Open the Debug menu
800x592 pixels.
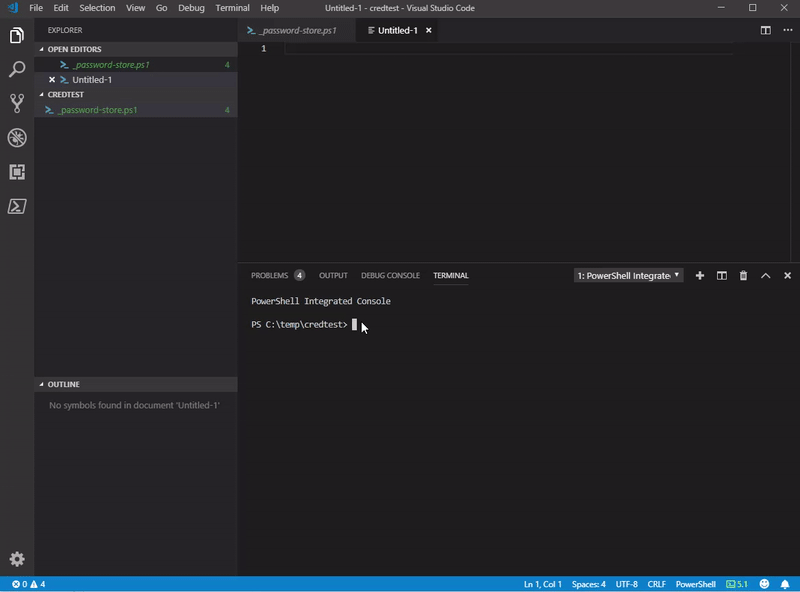pos(191,8)
